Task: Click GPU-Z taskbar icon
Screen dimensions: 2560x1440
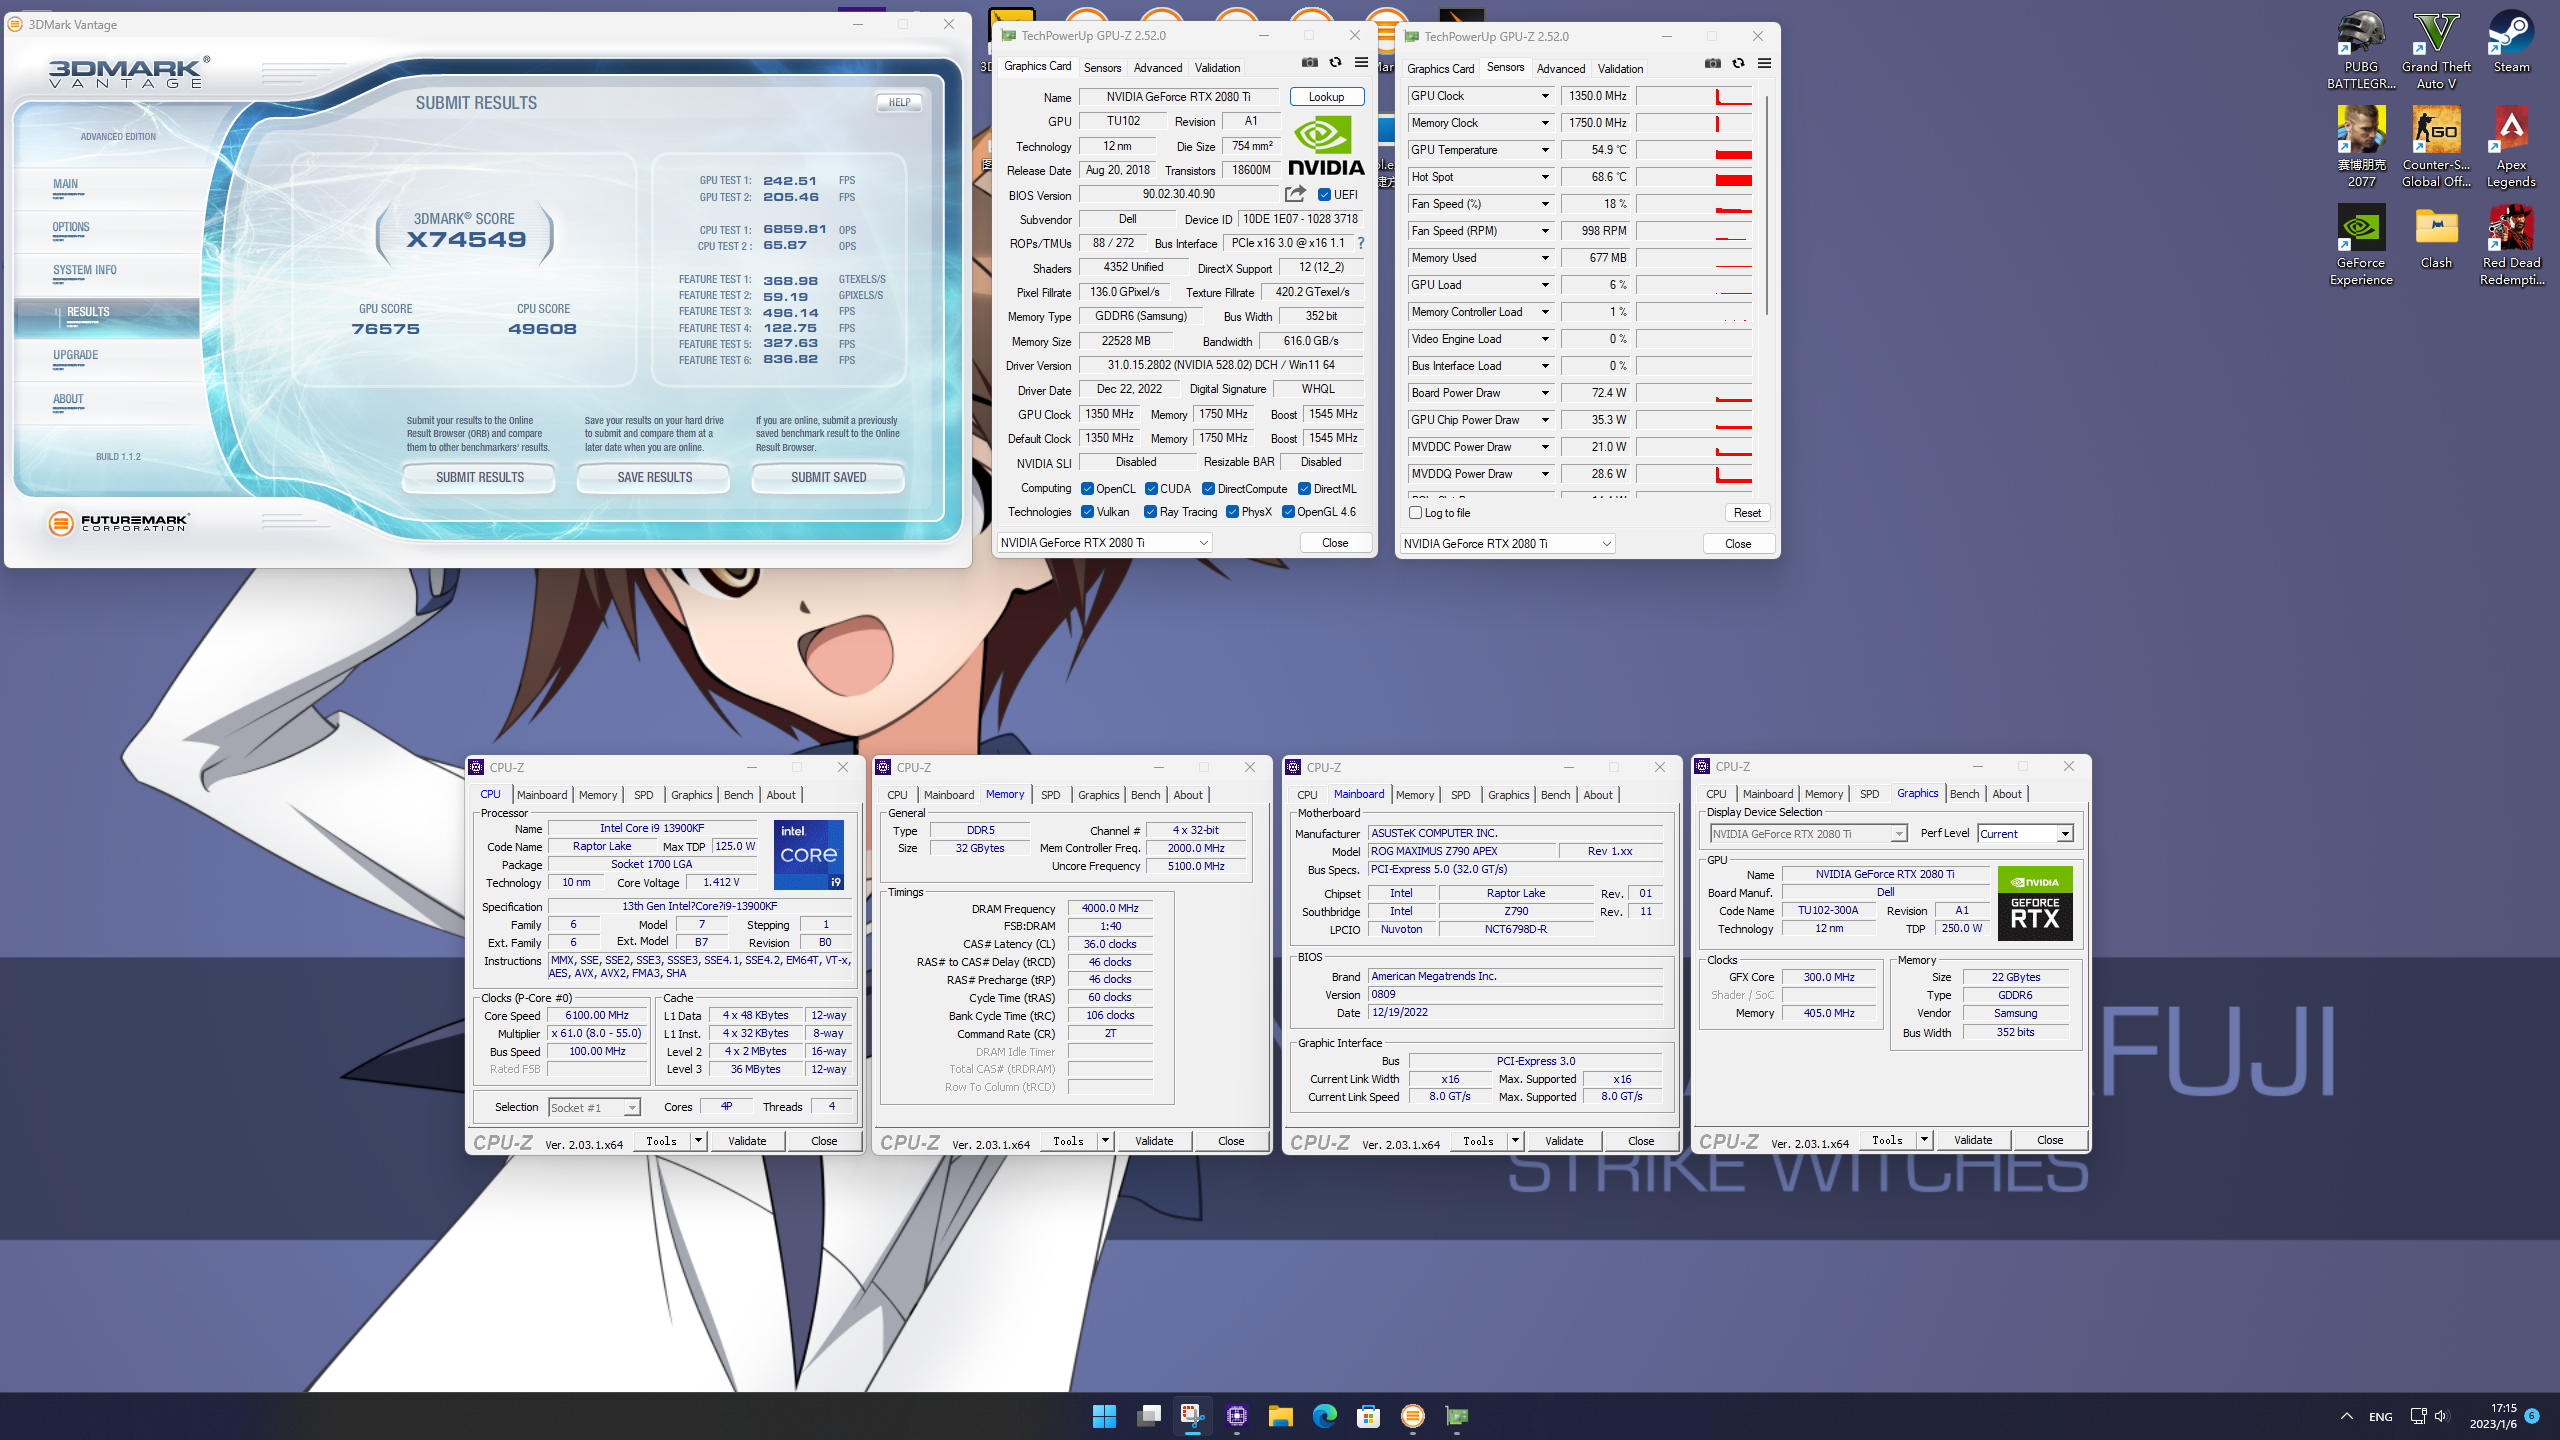Action: (x=1456, y=1416)
